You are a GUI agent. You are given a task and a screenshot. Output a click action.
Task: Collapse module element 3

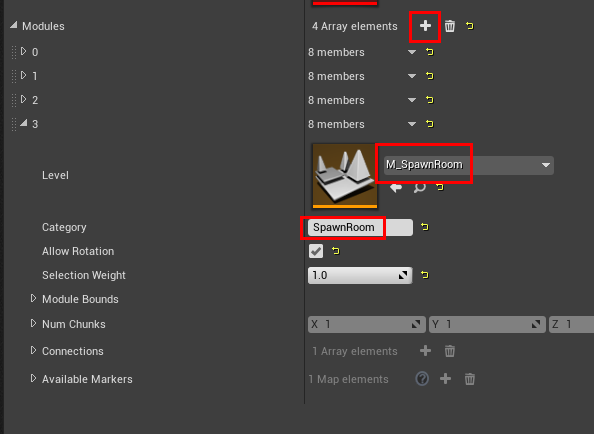(x=23, y=123)
